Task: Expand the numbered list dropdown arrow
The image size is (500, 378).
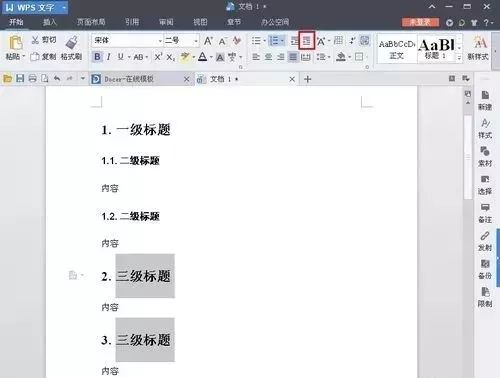Action: click(282, 41)
